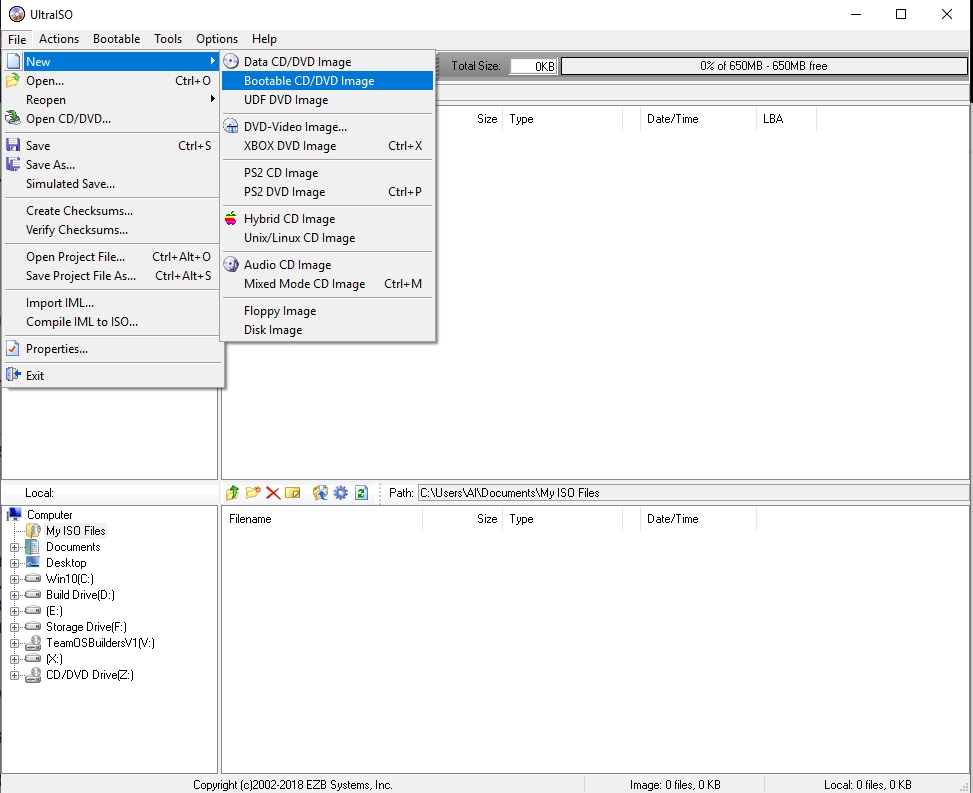Go up one folder in Local toolbar

click(x=233, y=493)
